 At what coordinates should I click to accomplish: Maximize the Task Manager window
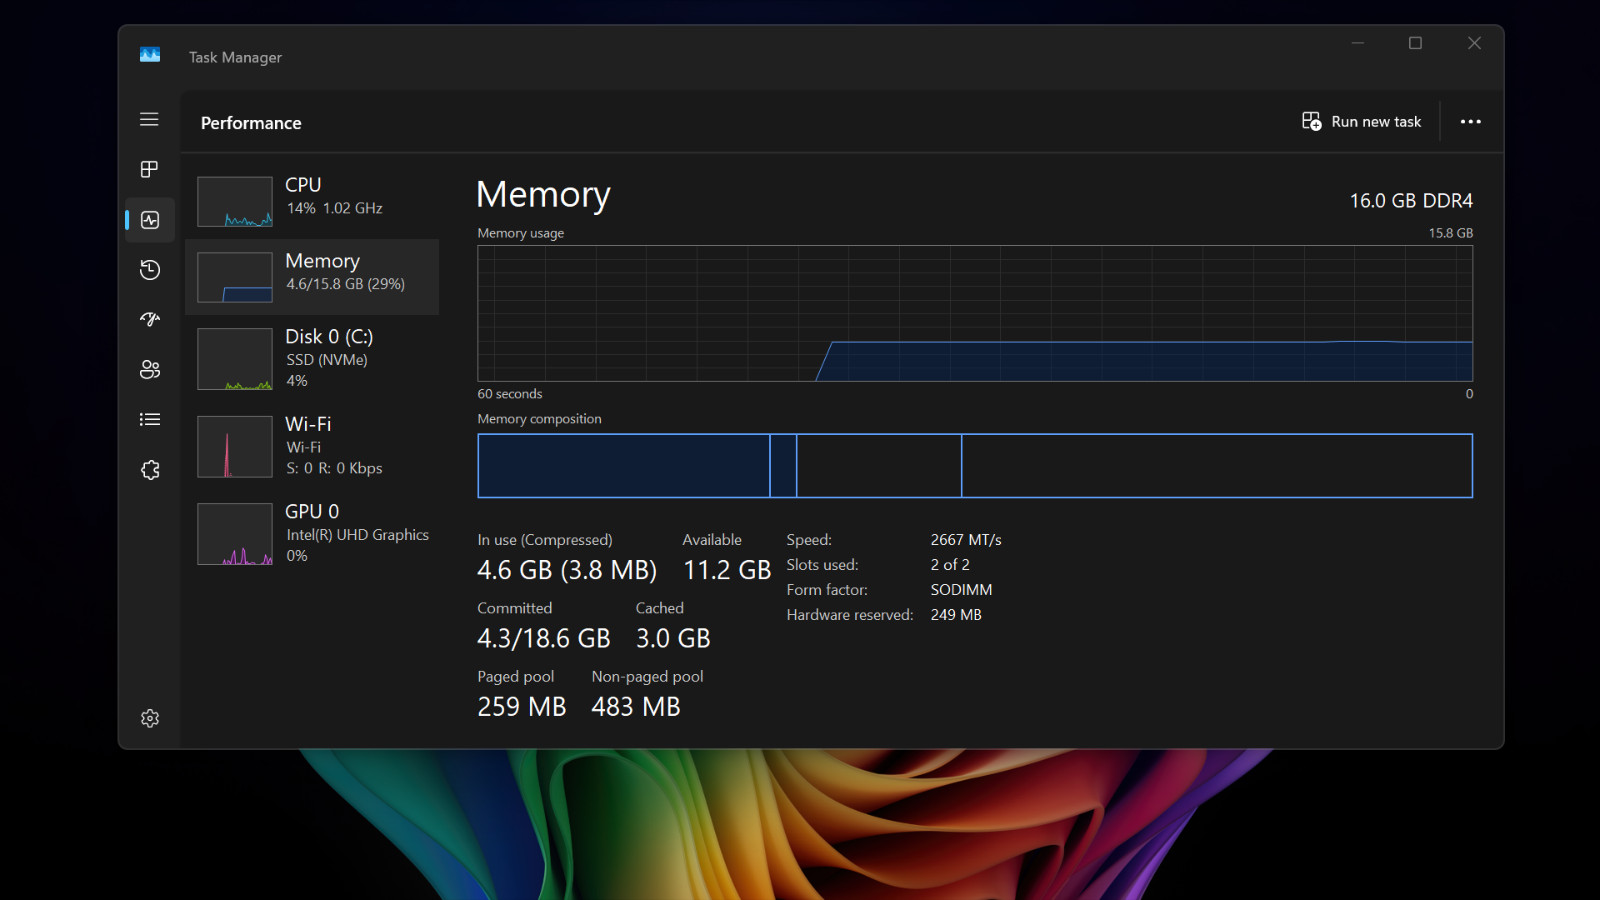[1415, 43]
